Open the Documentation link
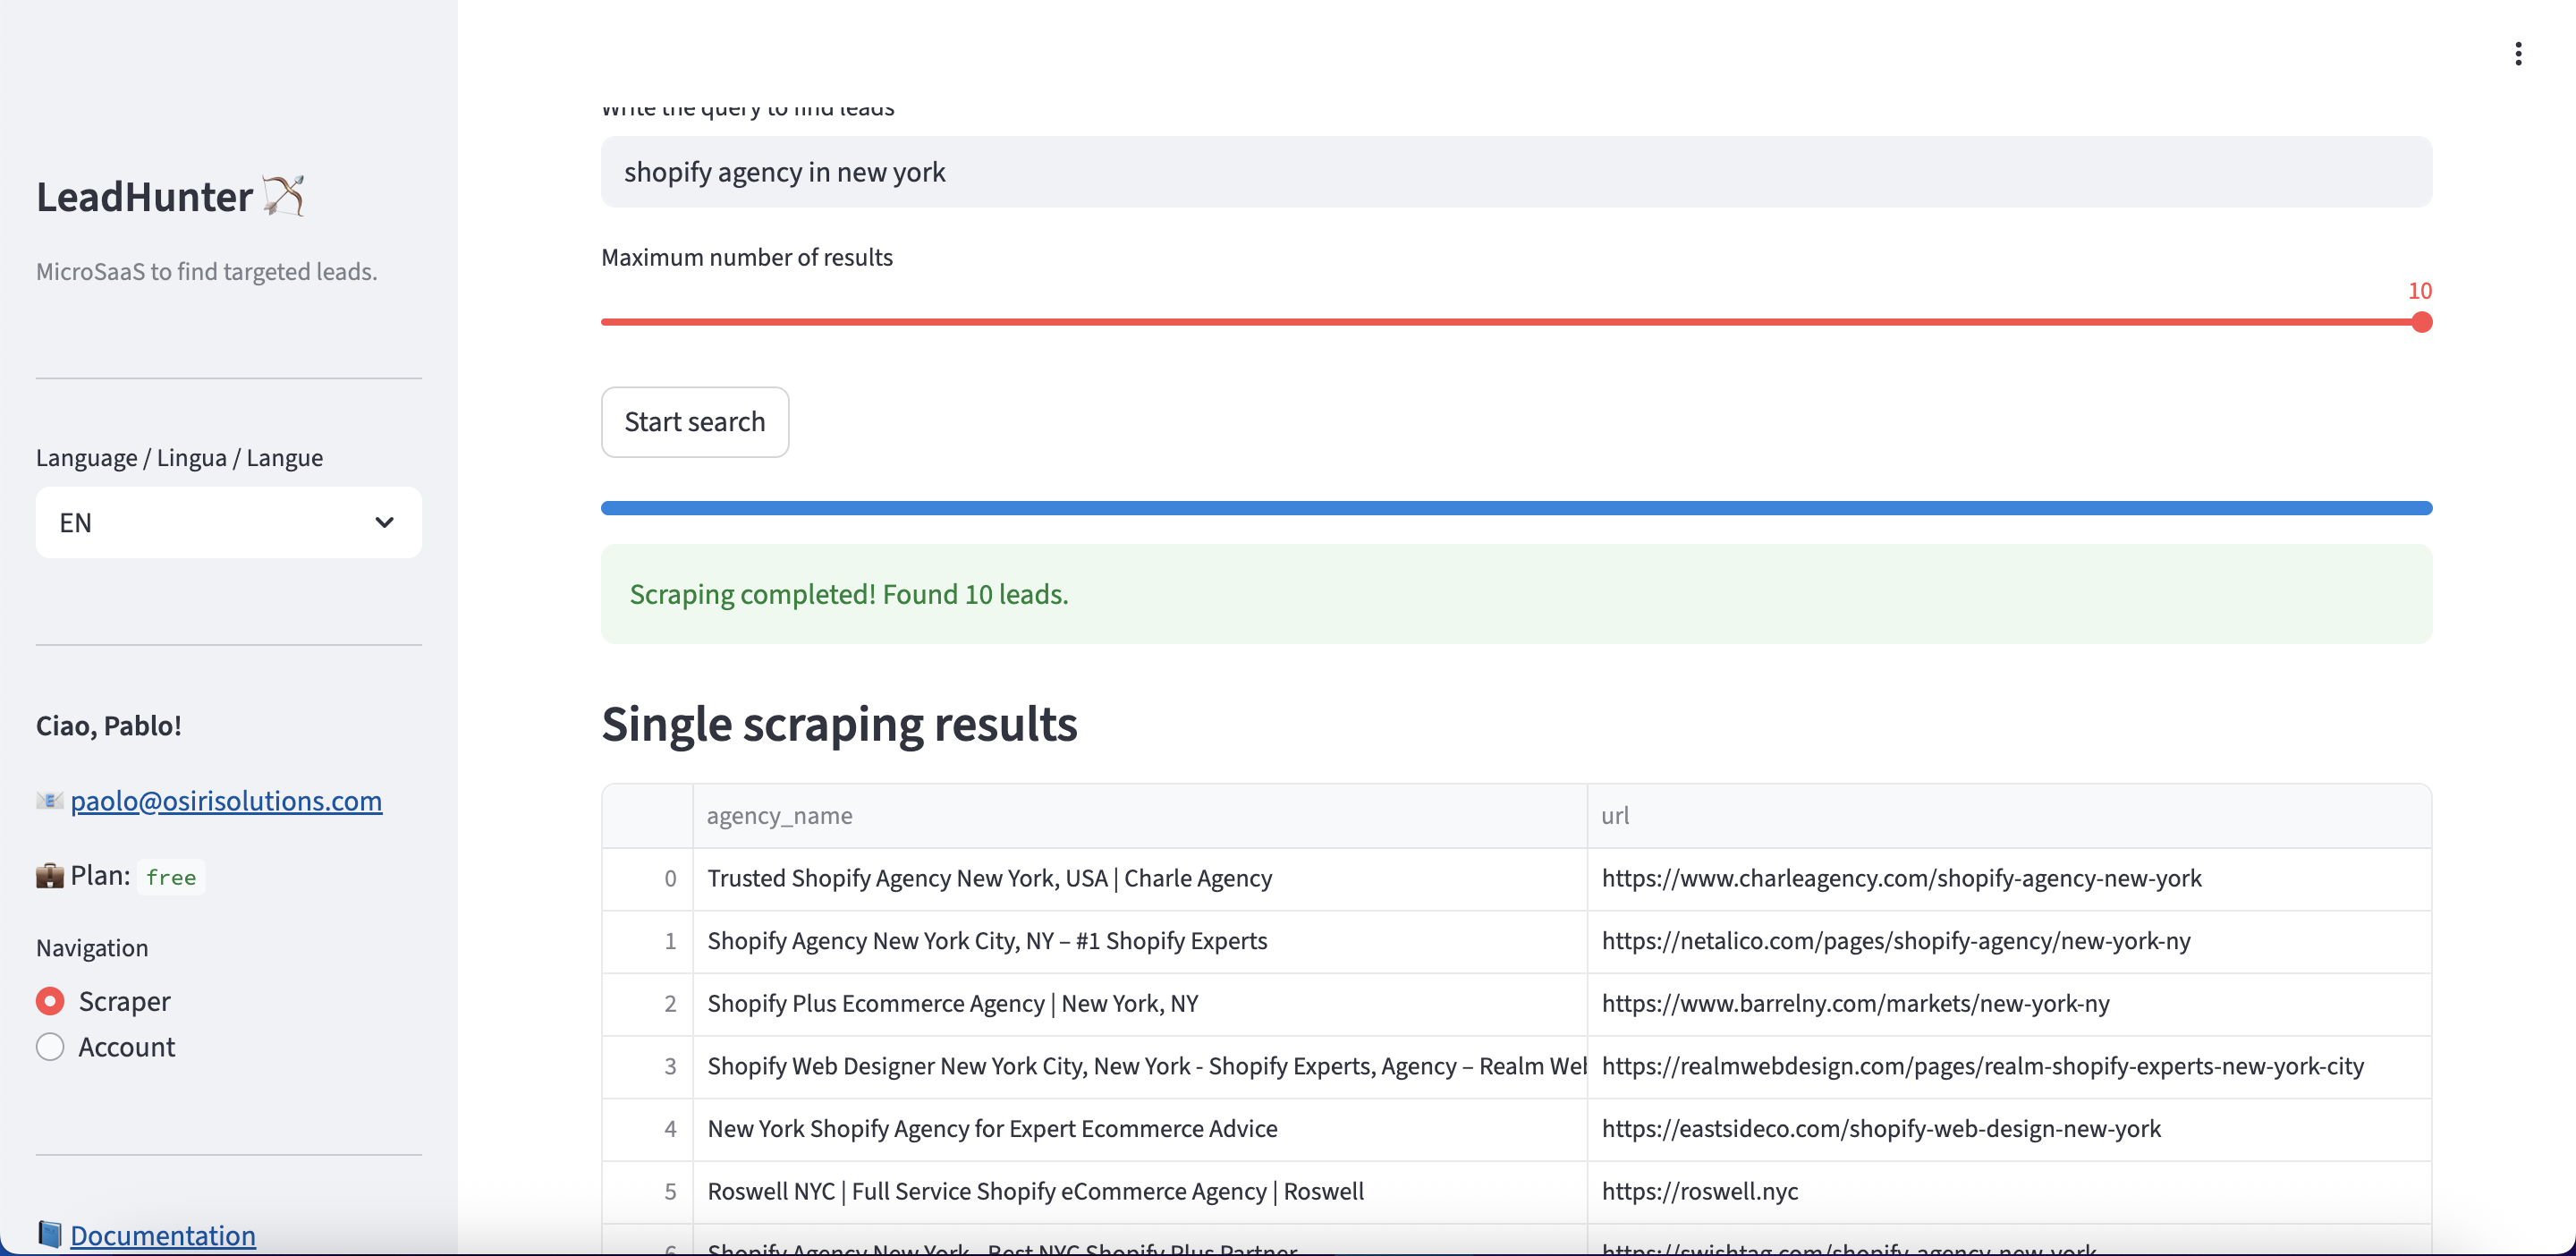This screenshot has height=1256, width=2576. tap(163, 1235)
